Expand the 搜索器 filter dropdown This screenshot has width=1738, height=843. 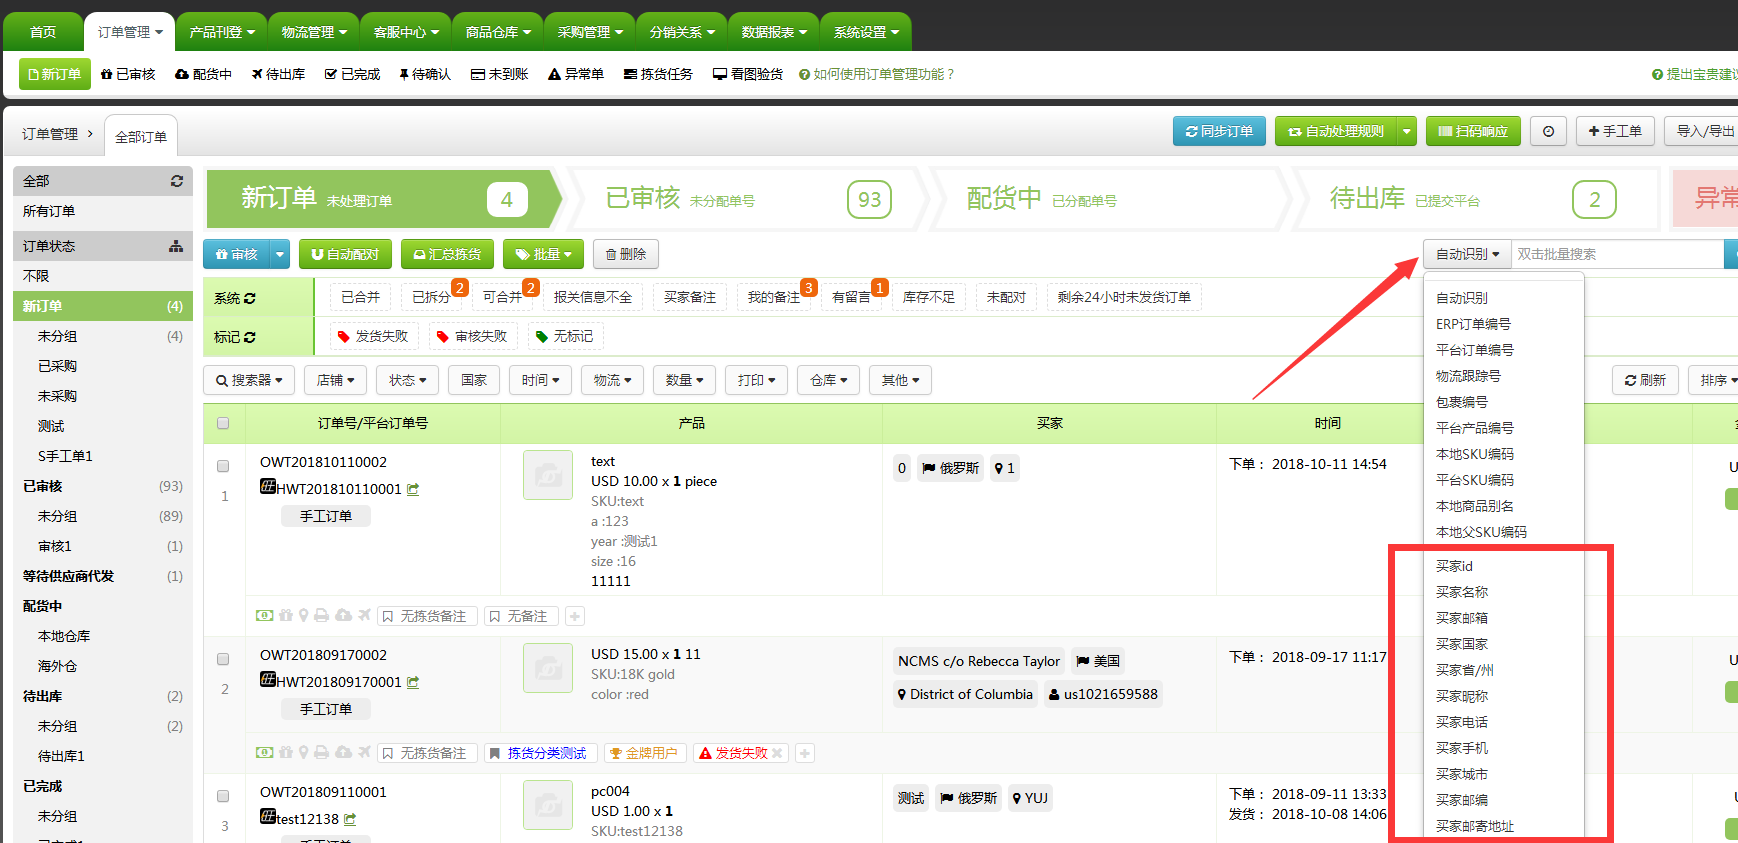pyautogui.click(x=250, y=380)
